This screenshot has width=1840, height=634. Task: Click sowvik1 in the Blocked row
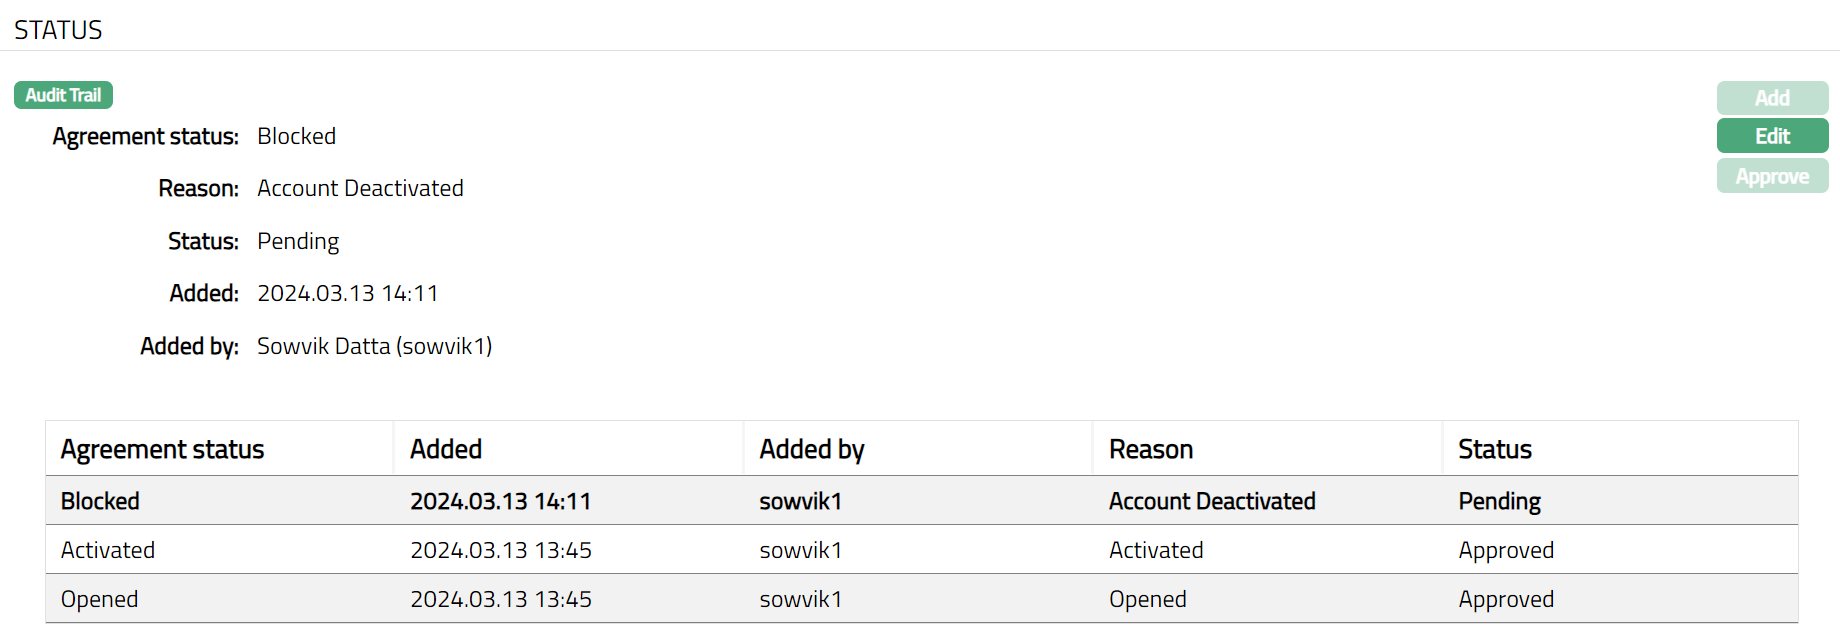click(x=800, y=501)
